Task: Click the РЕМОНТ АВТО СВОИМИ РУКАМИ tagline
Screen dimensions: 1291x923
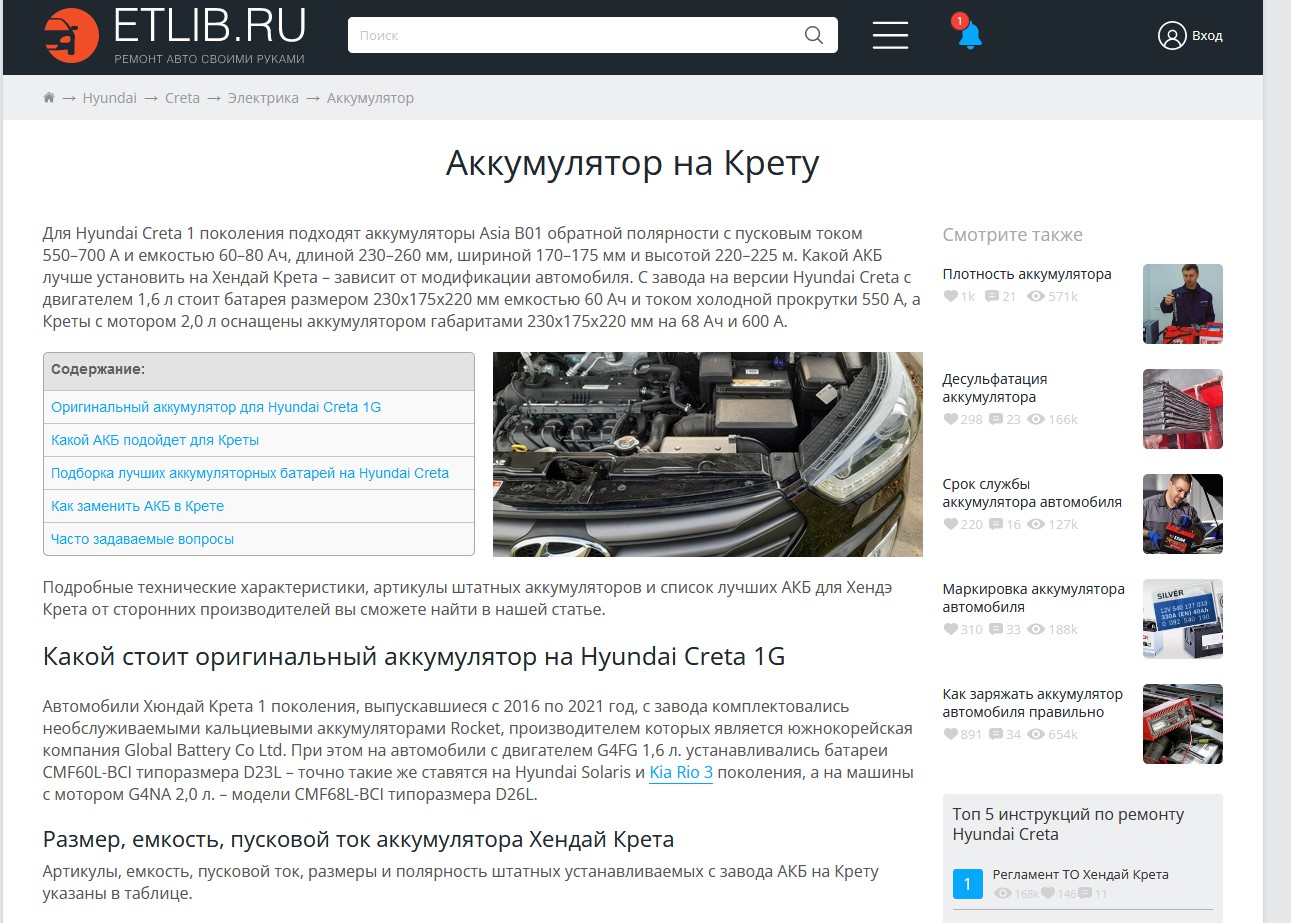Action: [x=209, y=59]
